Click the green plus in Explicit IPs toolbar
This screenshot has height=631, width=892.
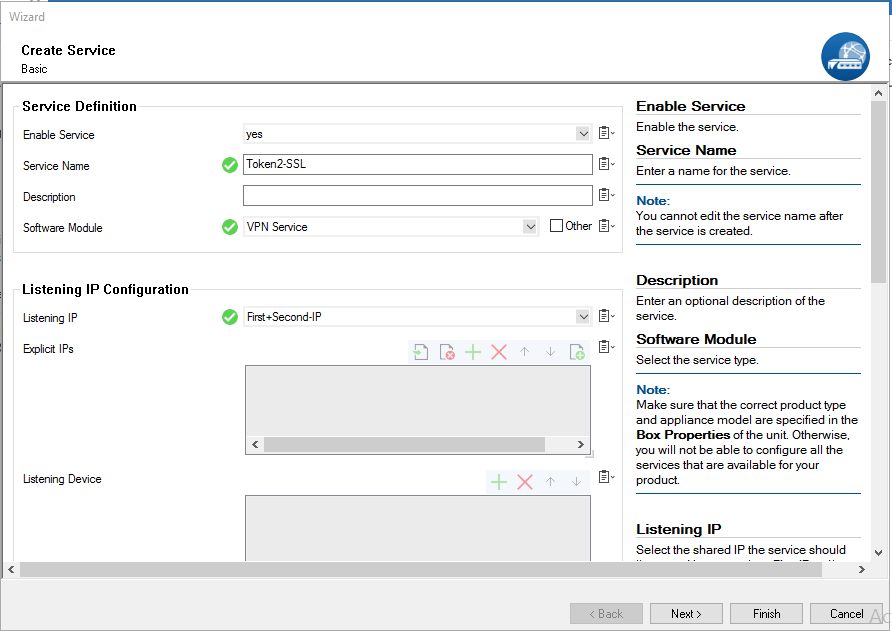point(473,352)
